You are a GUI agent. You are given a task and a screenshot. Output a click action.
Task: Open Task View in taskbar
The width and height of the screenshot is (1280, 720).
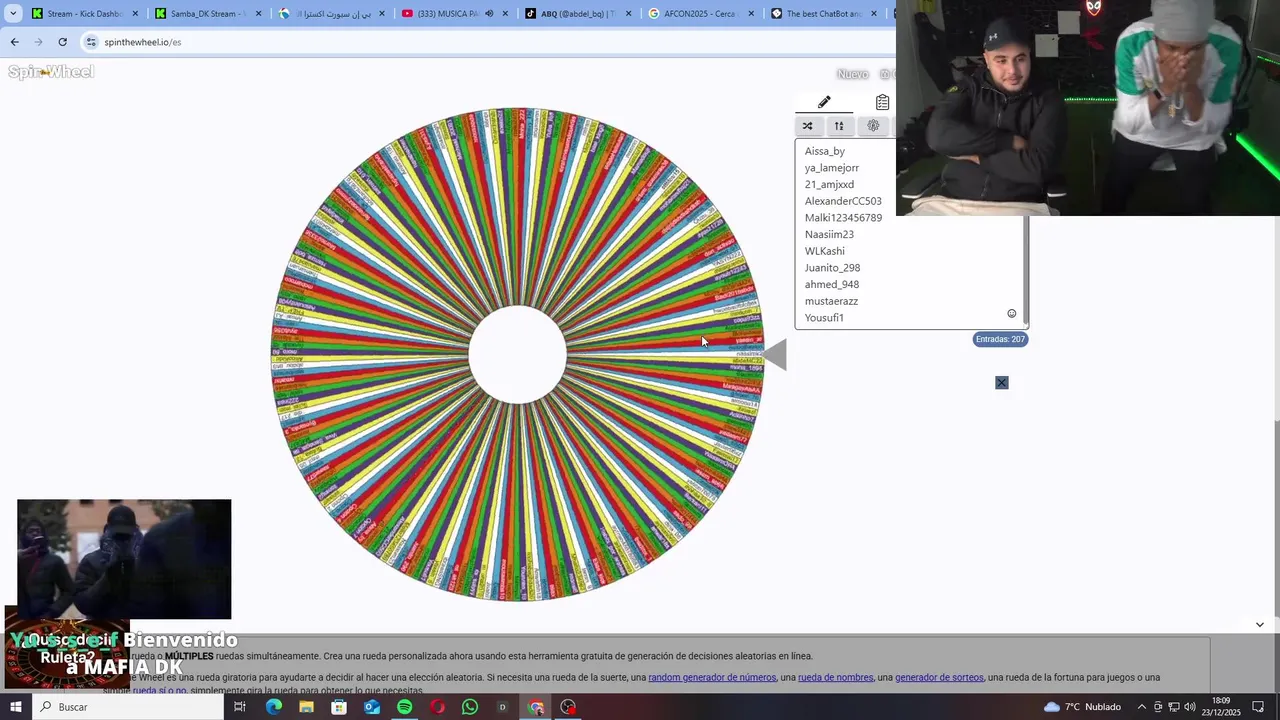(x=240, y=707)
